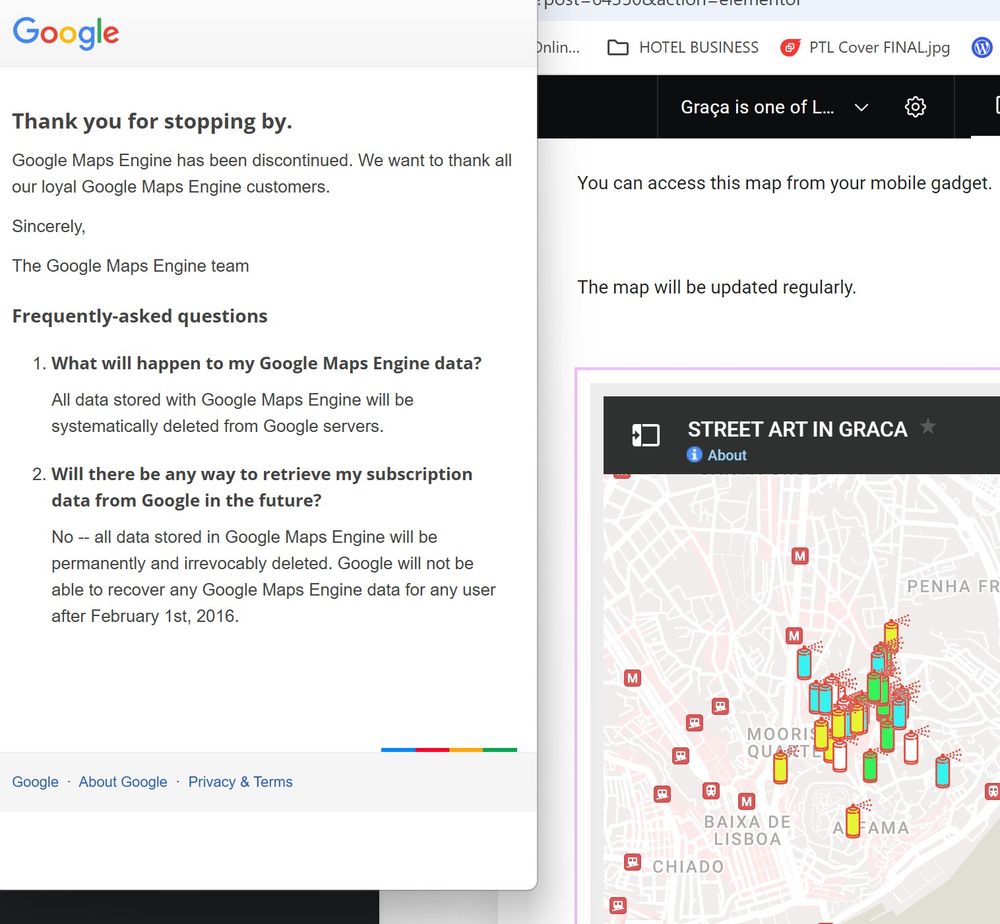The height and width of the screenshot is (924, 1000).
Task: Click the CHIADO map label
Action: [x=688, y=867]
